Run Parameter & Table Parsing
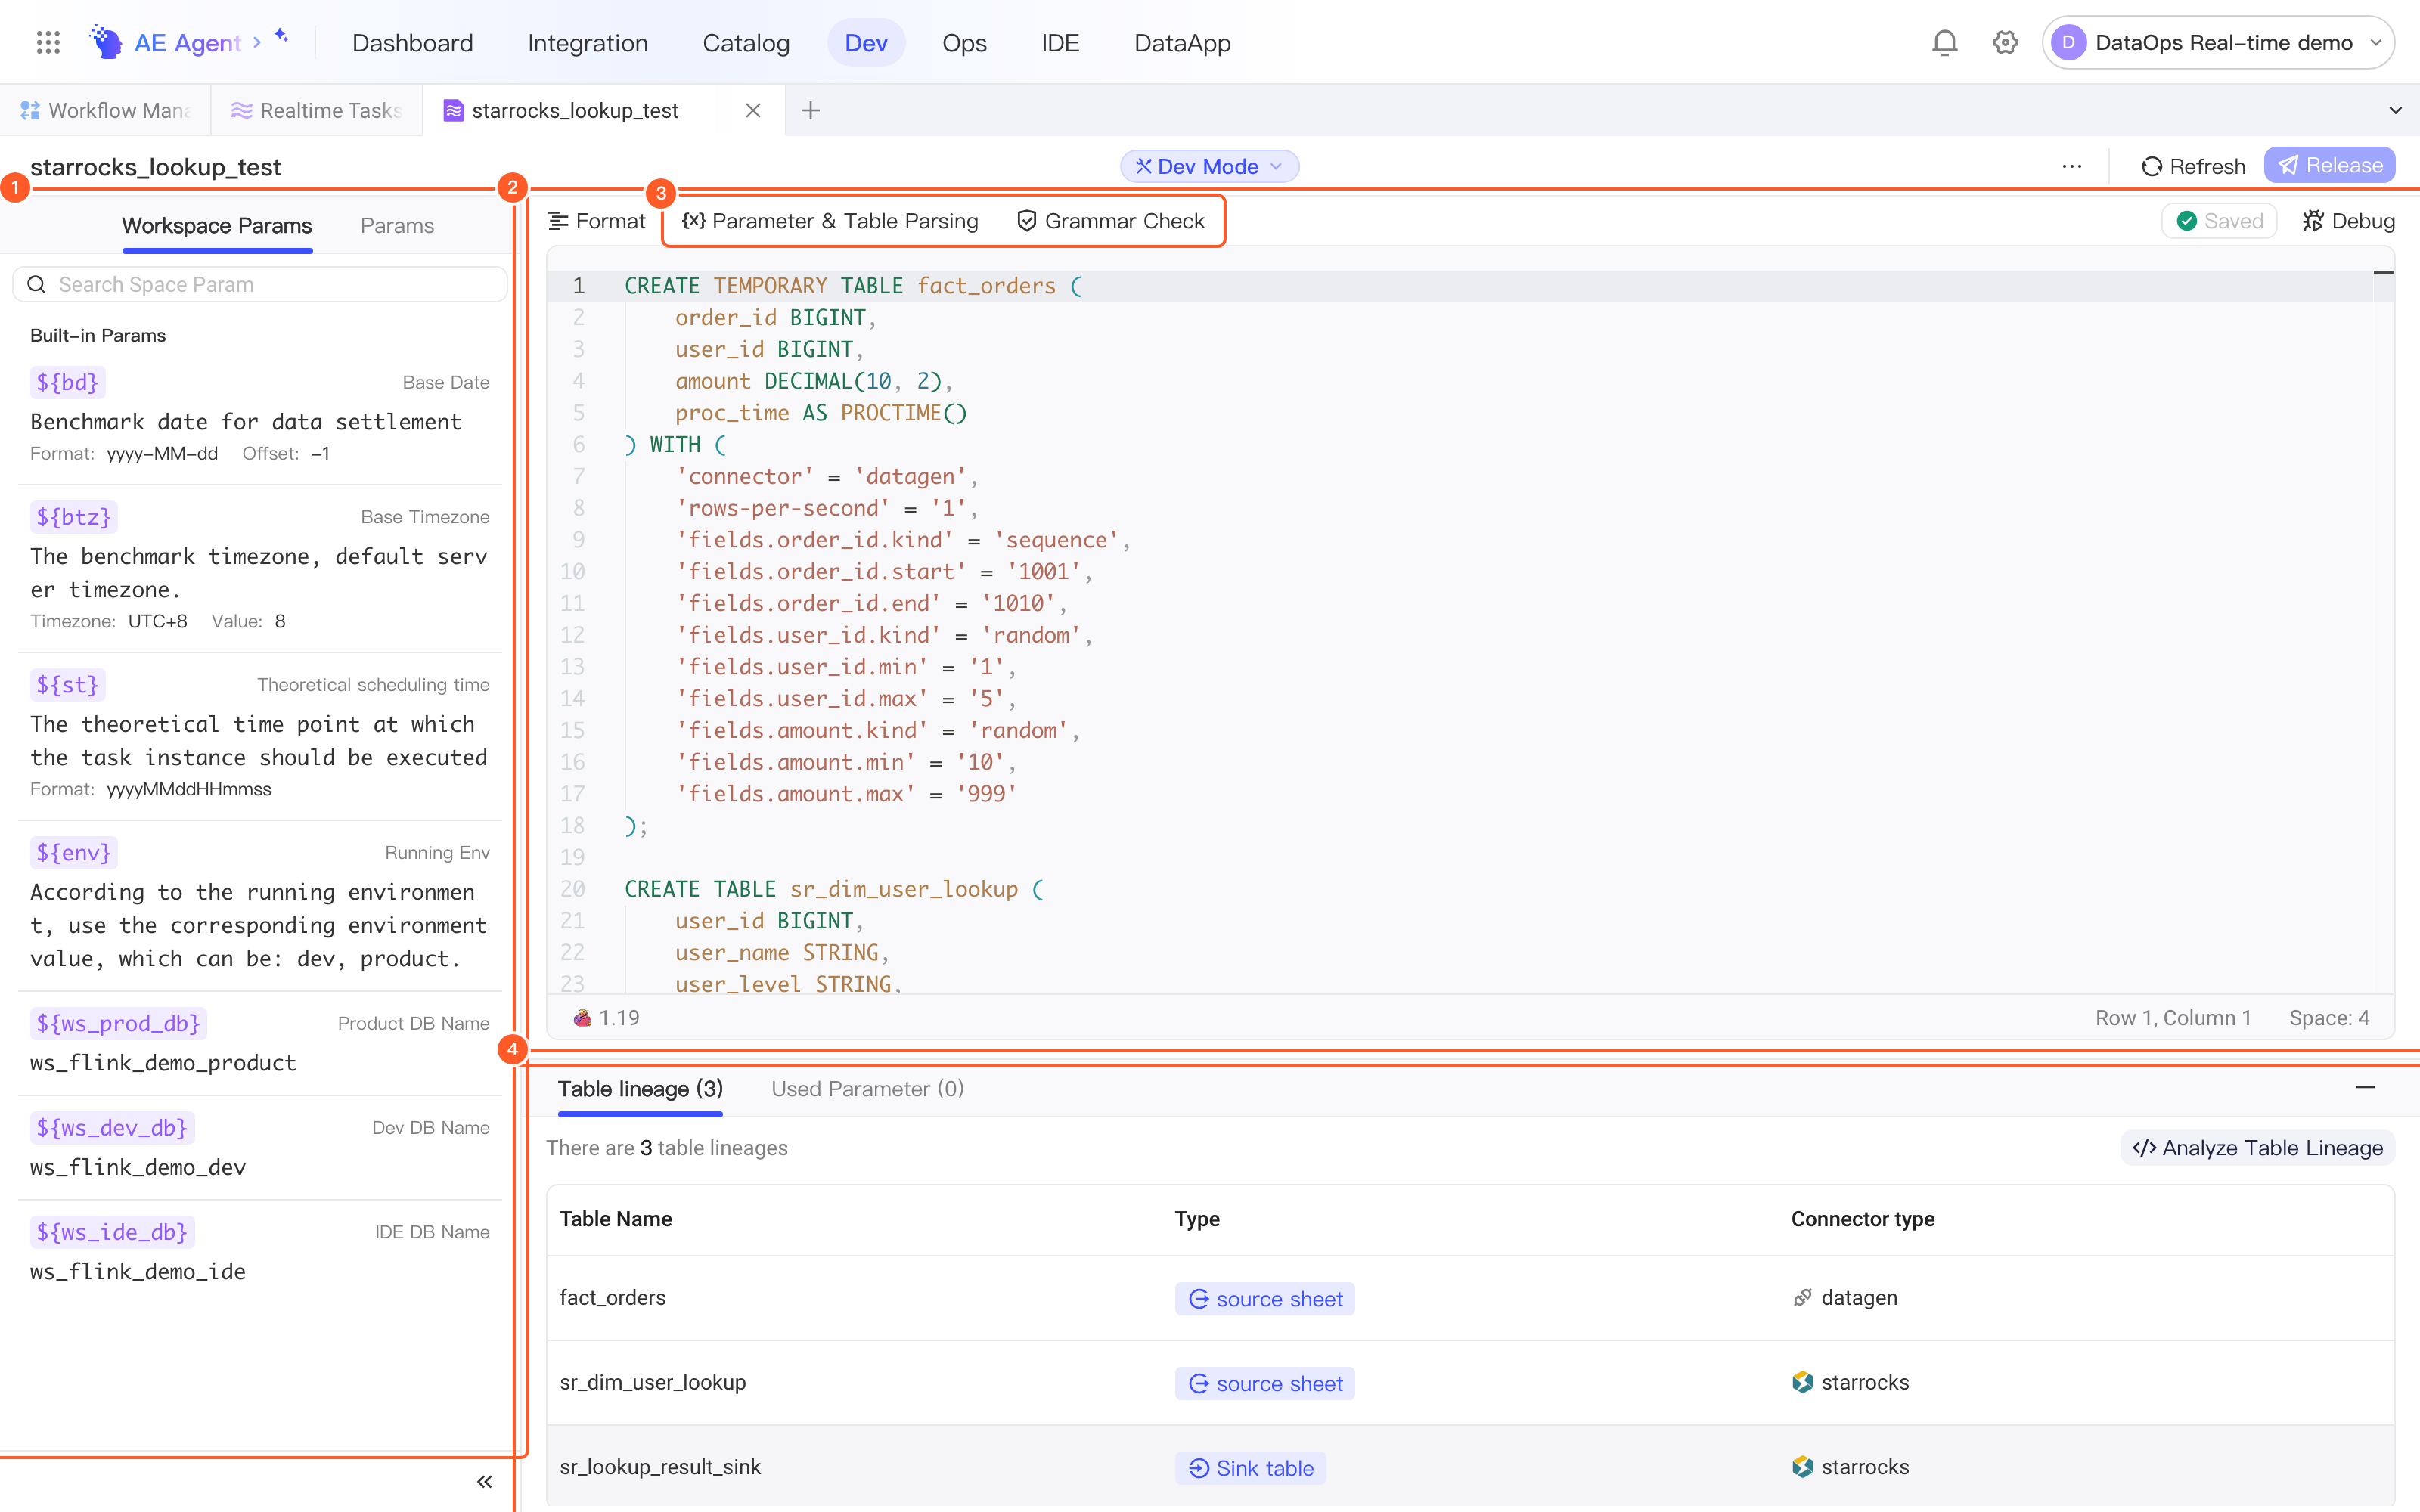Image resolution: width=2420 pixels, height=1512 pixels. tap(830, 221)
